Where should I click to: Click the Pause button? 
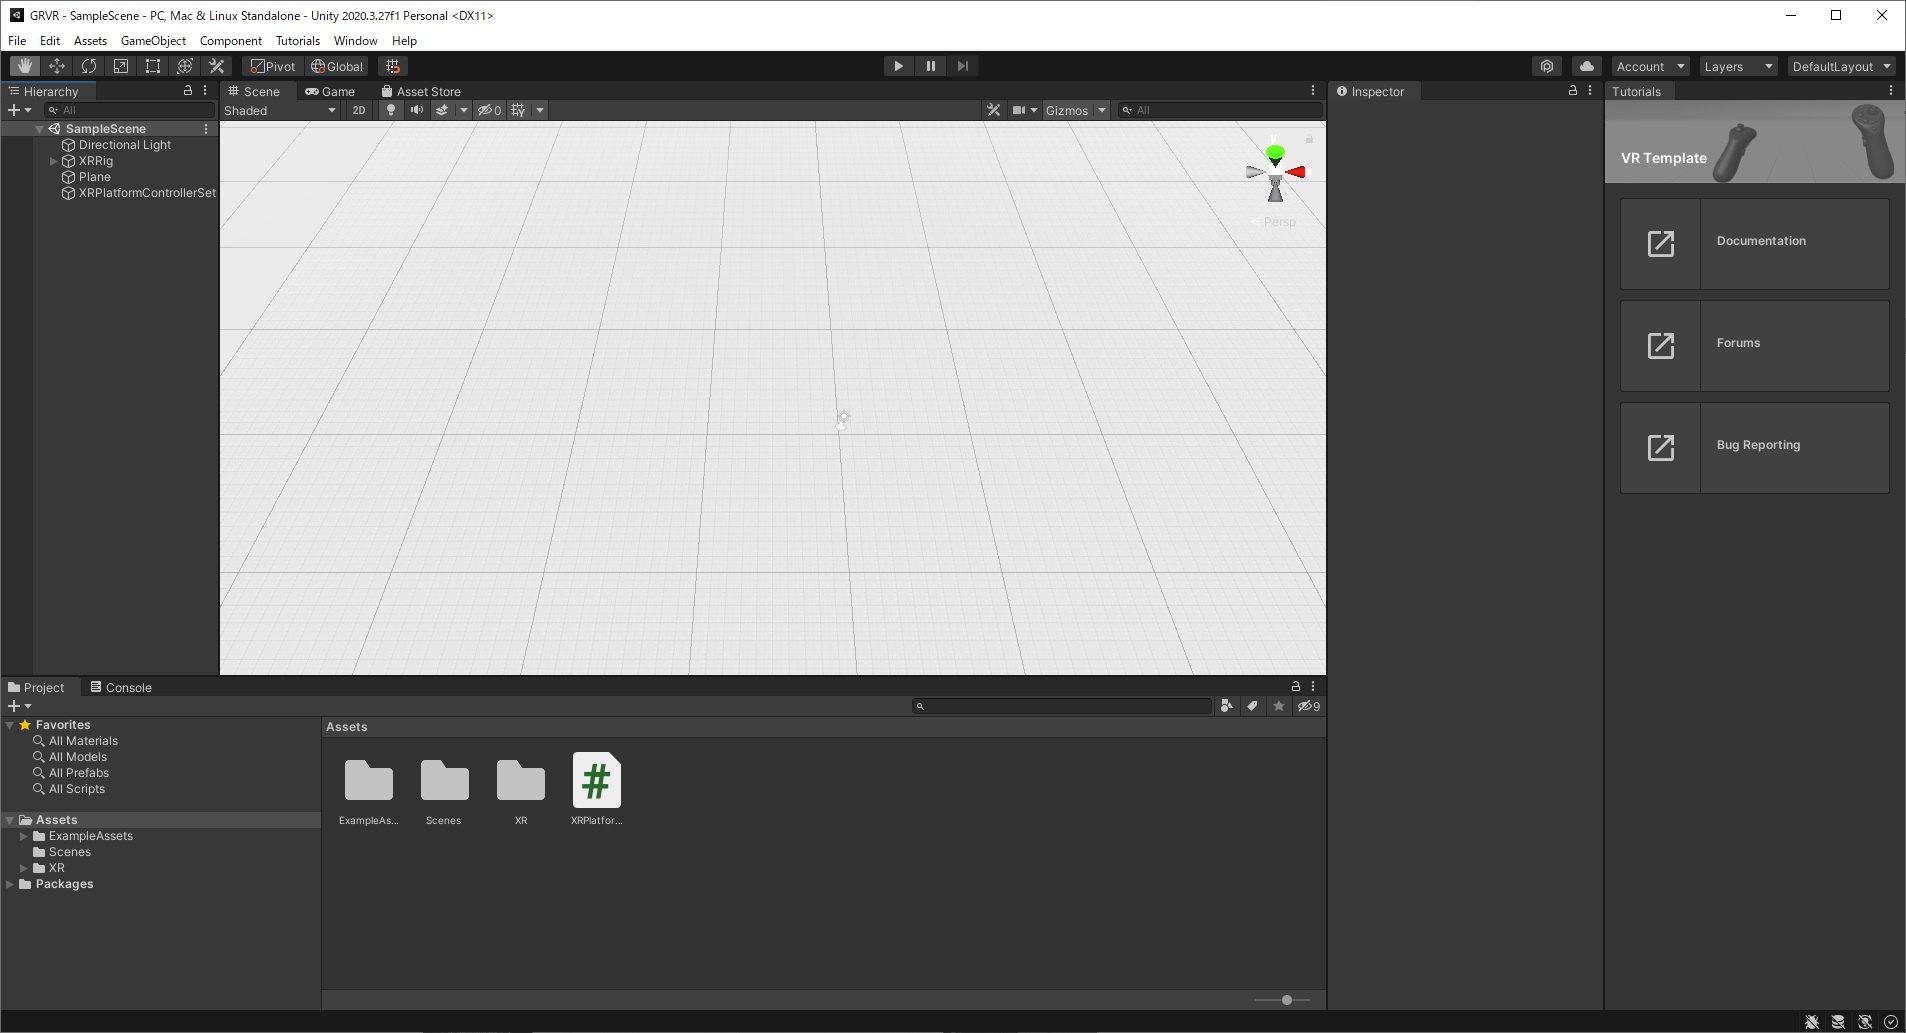point(930,66)
